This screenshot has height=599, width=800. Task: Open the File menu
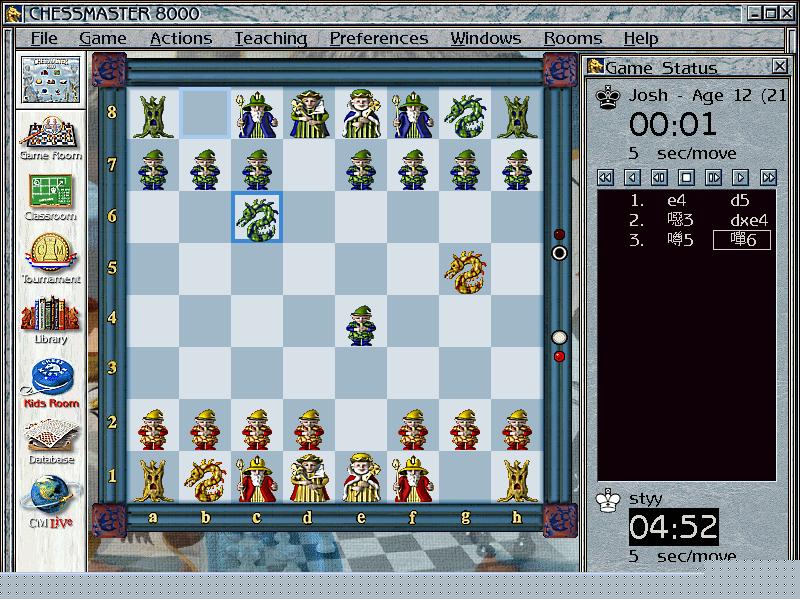44,38
